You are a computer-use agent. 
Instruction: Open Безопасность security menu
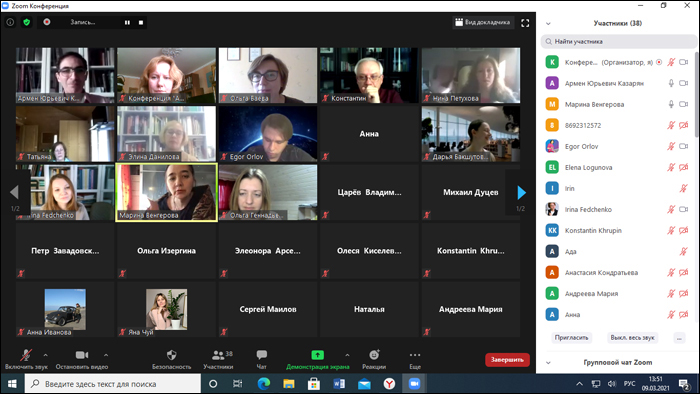click(x=171, y=359)
